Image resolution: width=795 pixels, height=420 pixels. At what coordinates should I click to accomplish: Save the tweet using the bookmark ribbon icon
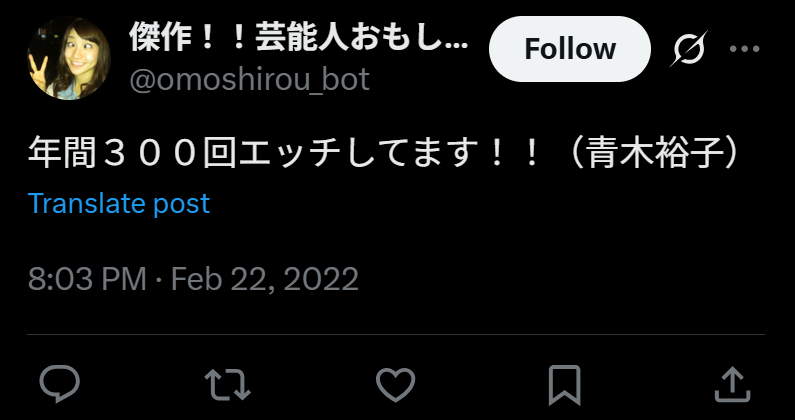(564, 385)
